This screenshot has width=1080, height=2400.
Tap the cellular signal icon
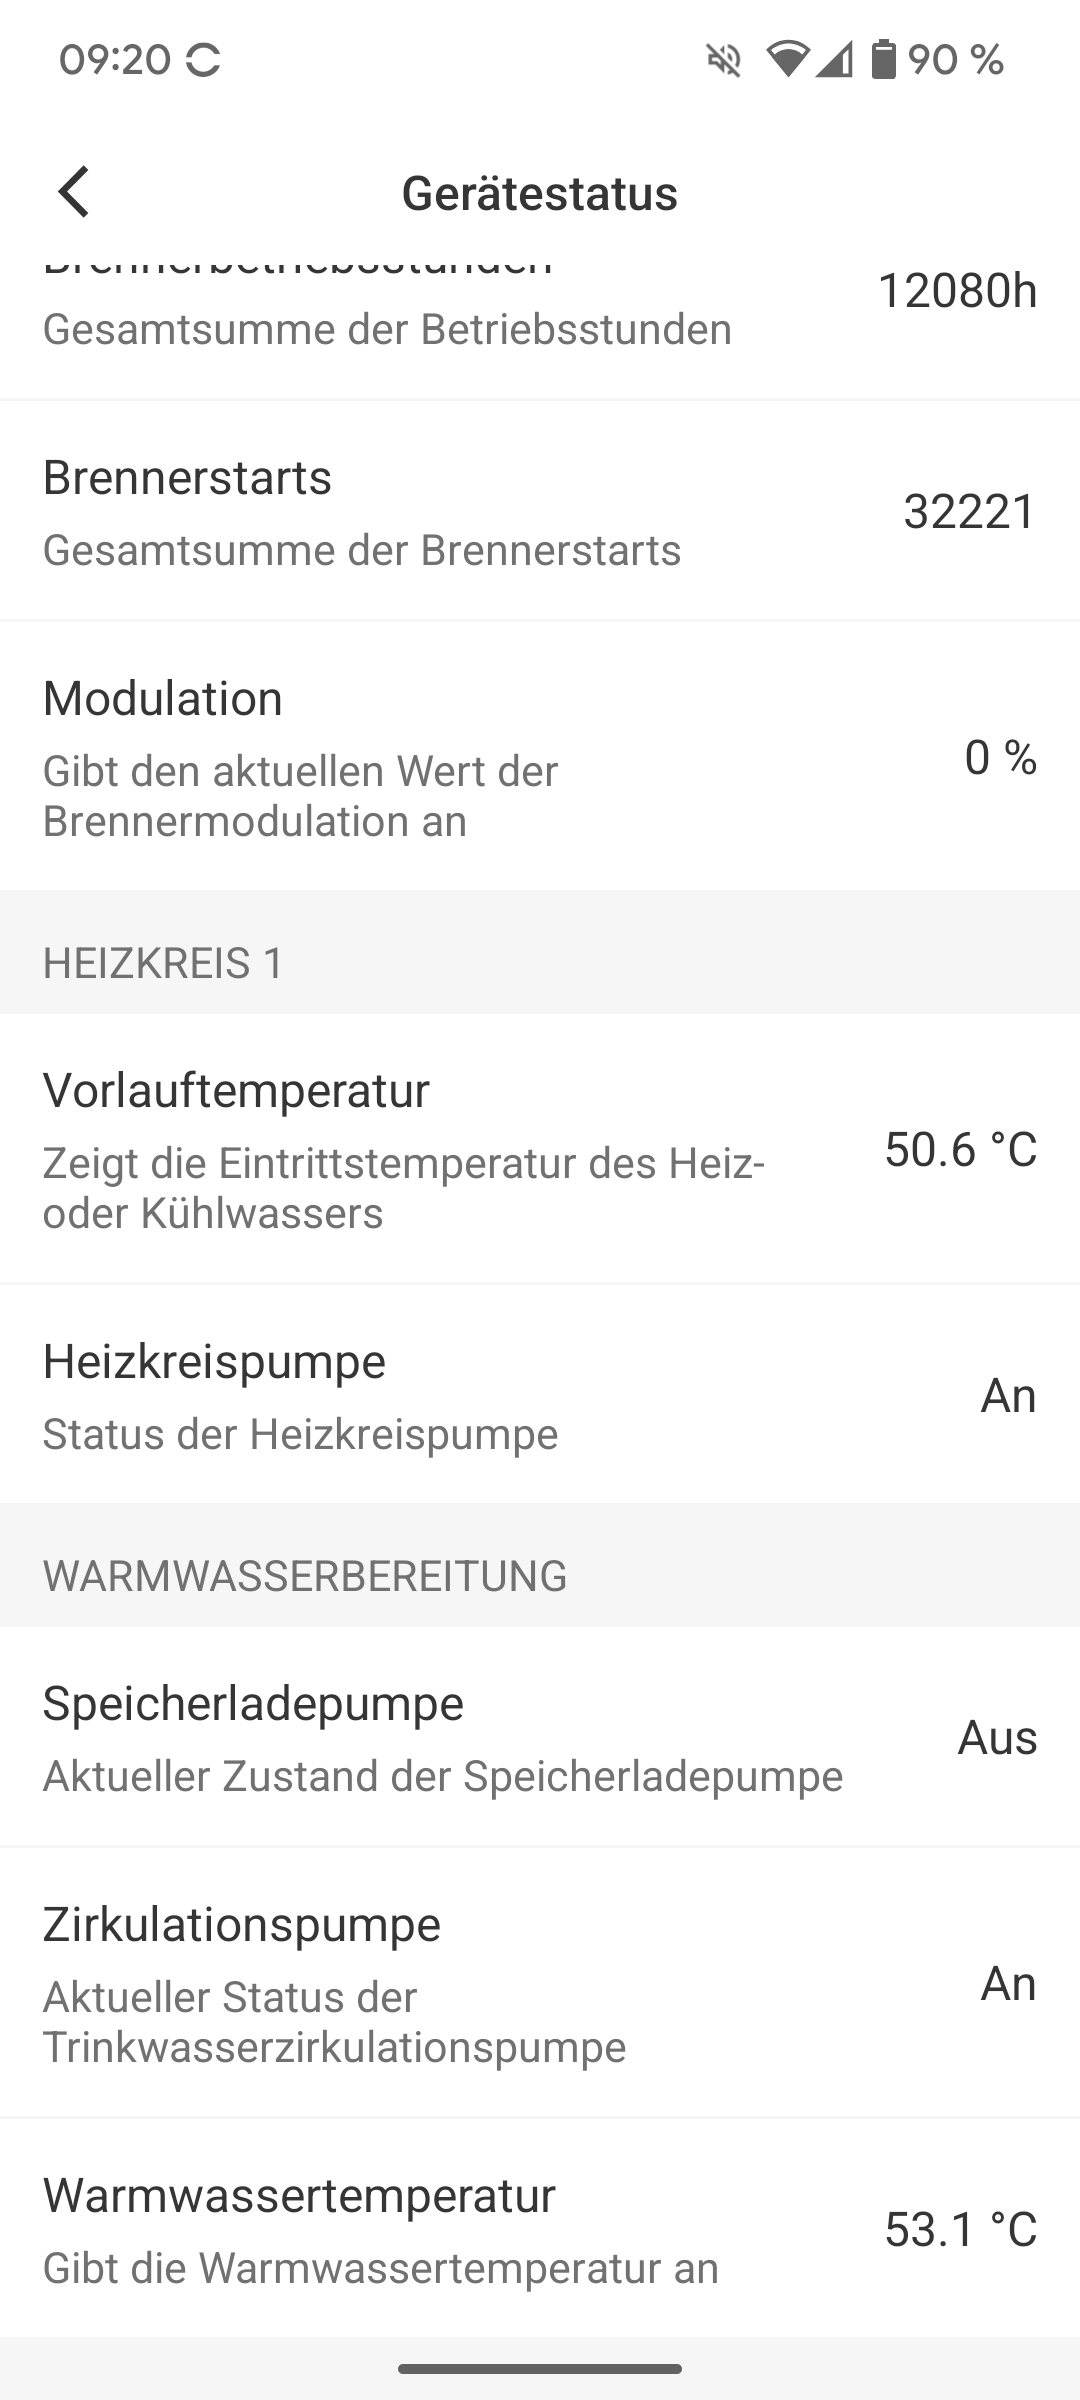[x=834, y=60]
